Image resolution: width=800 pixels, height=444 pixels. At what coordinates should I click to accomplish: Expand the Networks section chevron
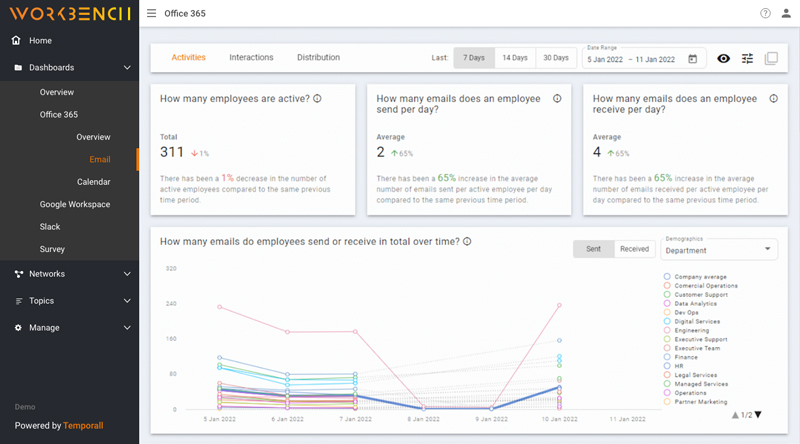(x=127, y=274)
